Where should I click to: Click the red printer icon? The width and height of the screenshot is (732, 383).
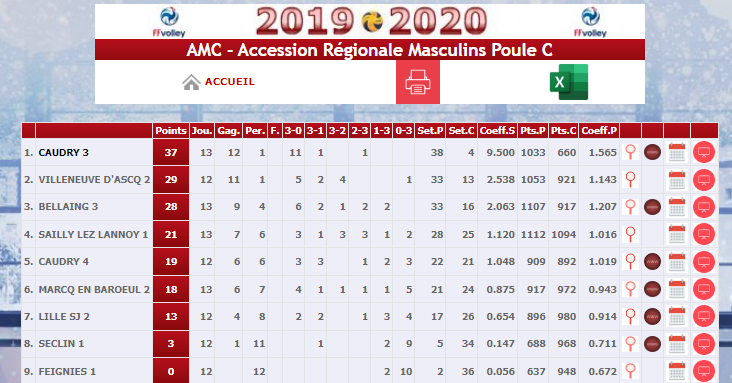[418, 82]
